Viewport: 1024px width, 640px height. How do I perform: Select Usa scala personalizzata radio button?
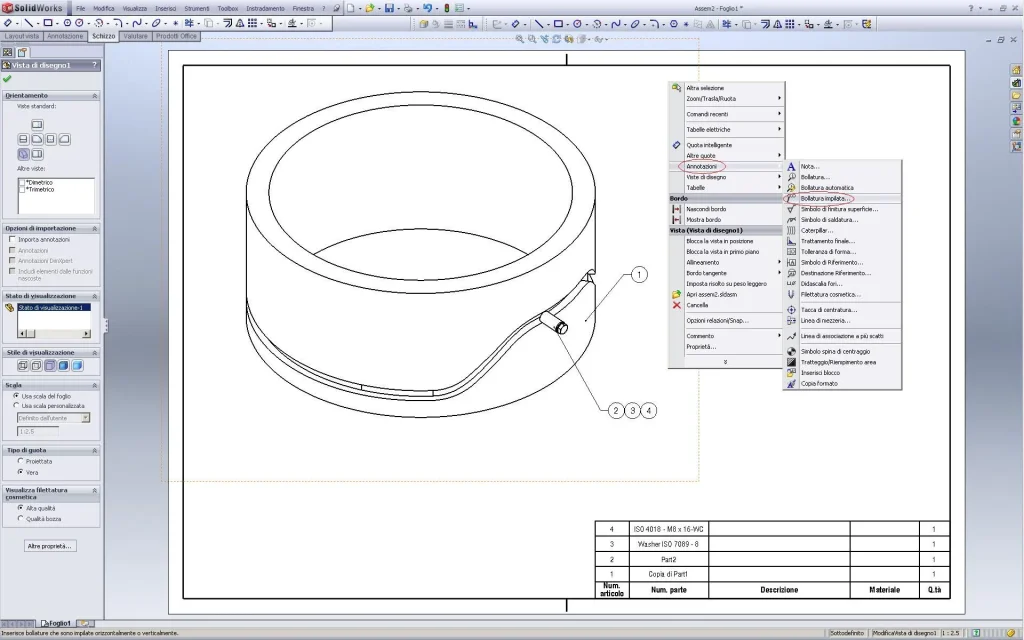click(16, 406)
